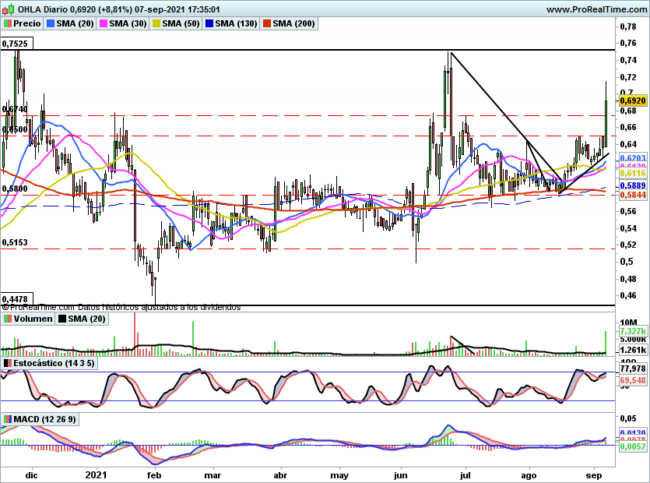This screenshot has width=650, height=483.
Task: Click the magenta SMA (30) color swatch
Action: pos(103,24)
